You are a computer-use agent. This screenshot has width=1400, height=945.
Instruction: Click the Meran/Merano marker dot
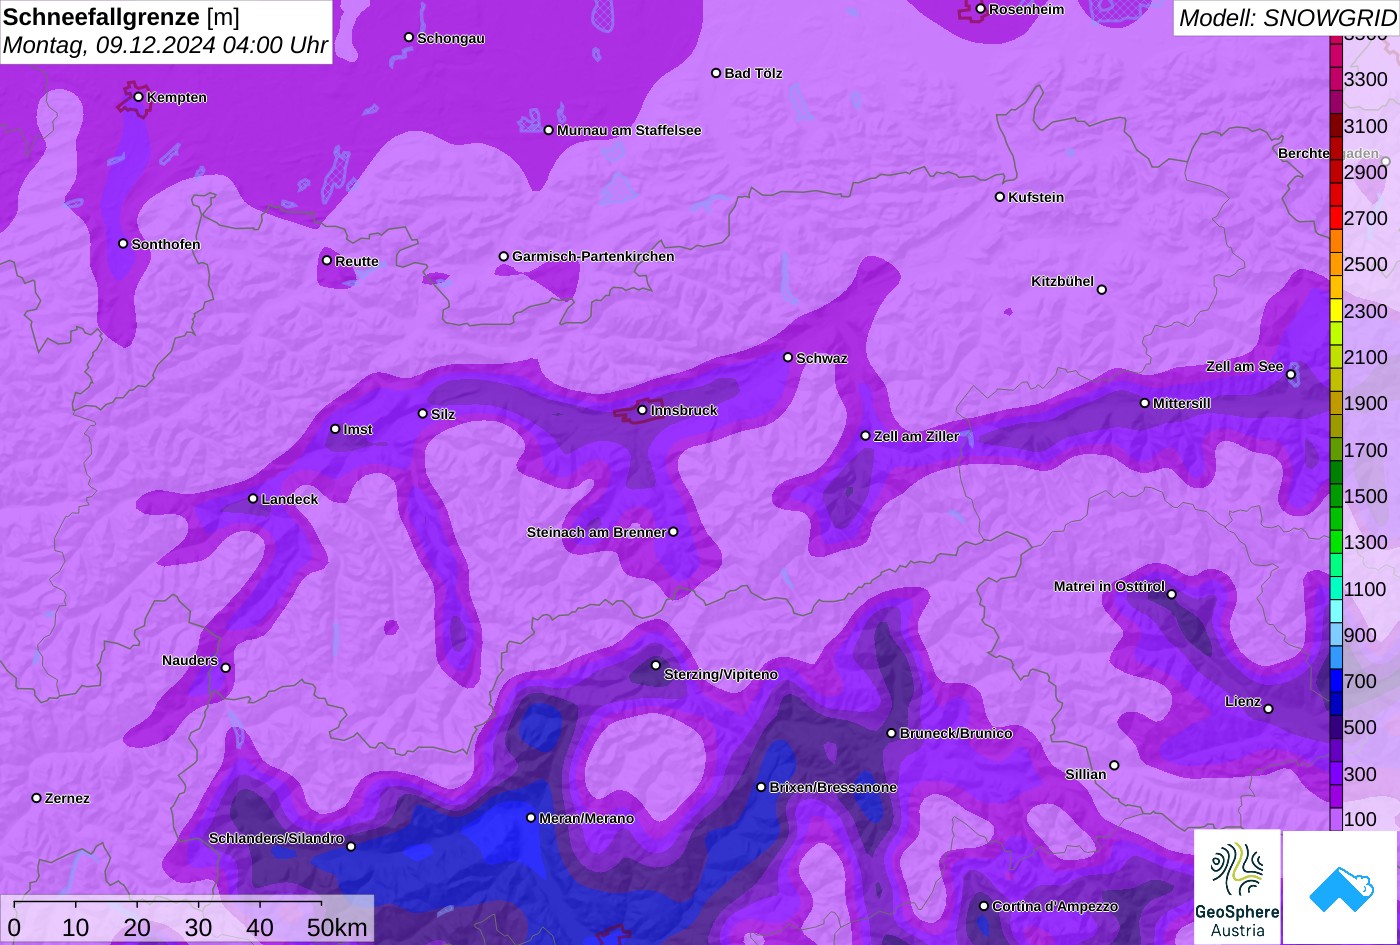(531, 818)
